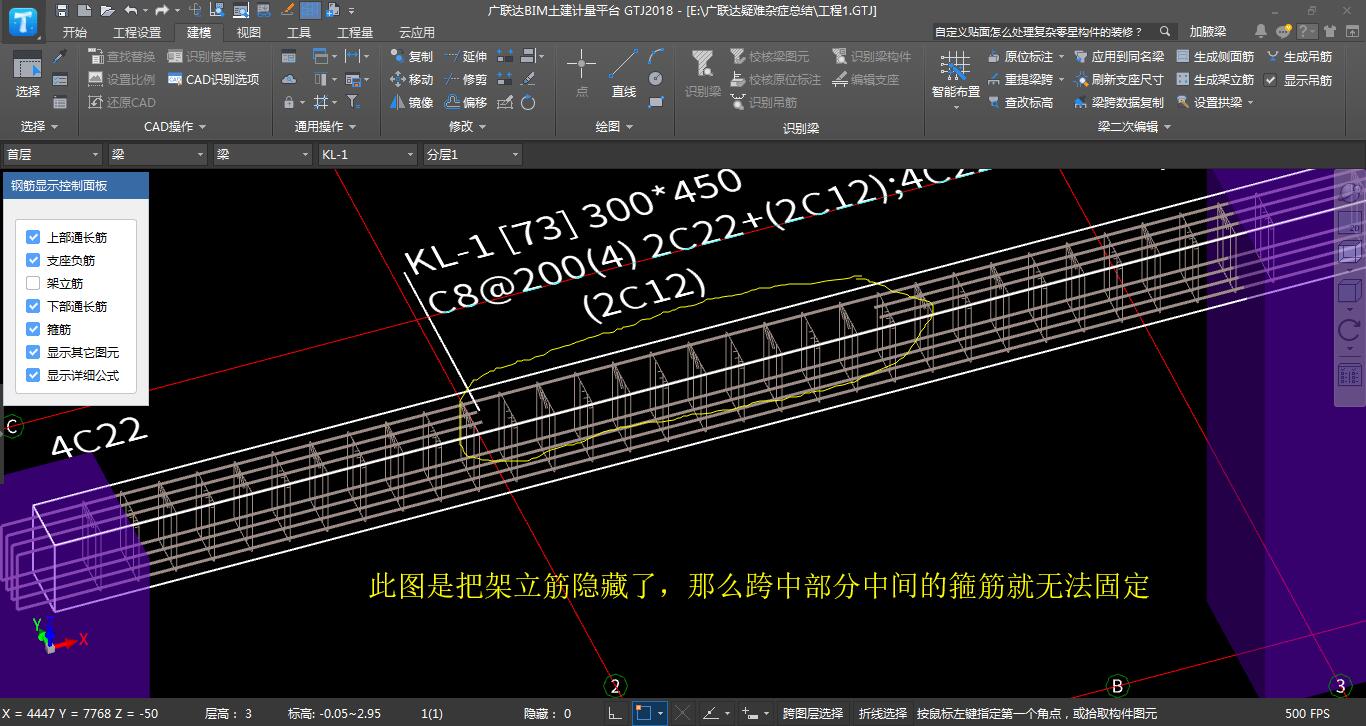The image size is (1366, 726).
Task: Expand the 重提梁跨 dropdown arrow
Action: [x=1061, y=79]
